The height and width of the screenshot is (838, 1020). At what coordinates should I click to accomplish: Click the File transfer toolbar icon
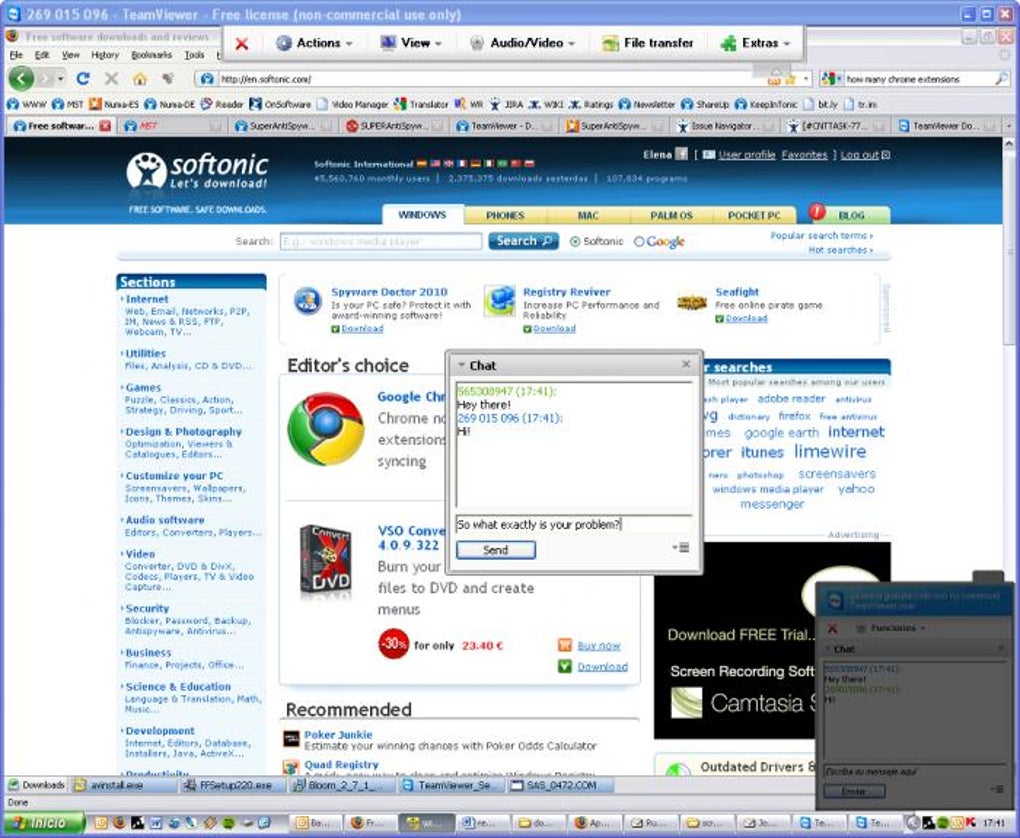click(610, 43)
